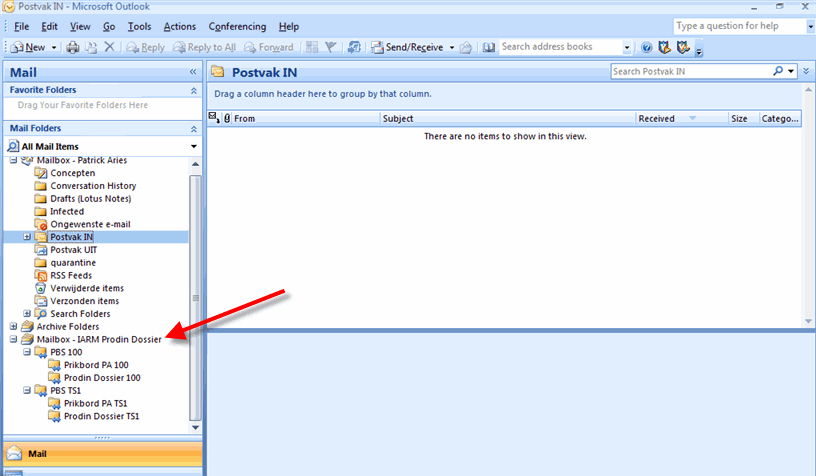This screenshot has width=816, height=476.
Task: Click the Forward button
Action: (x=269, y=47)
